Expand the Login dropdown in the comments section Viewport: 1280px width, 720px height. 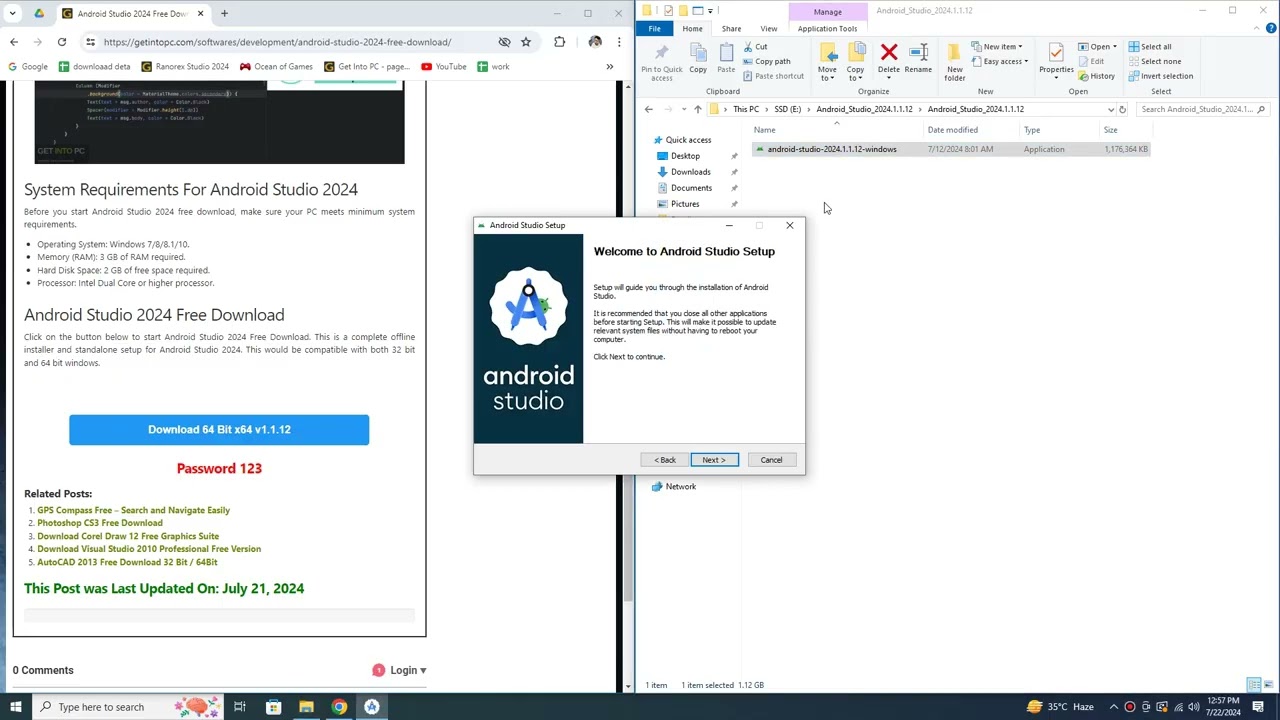pos(408,670)
